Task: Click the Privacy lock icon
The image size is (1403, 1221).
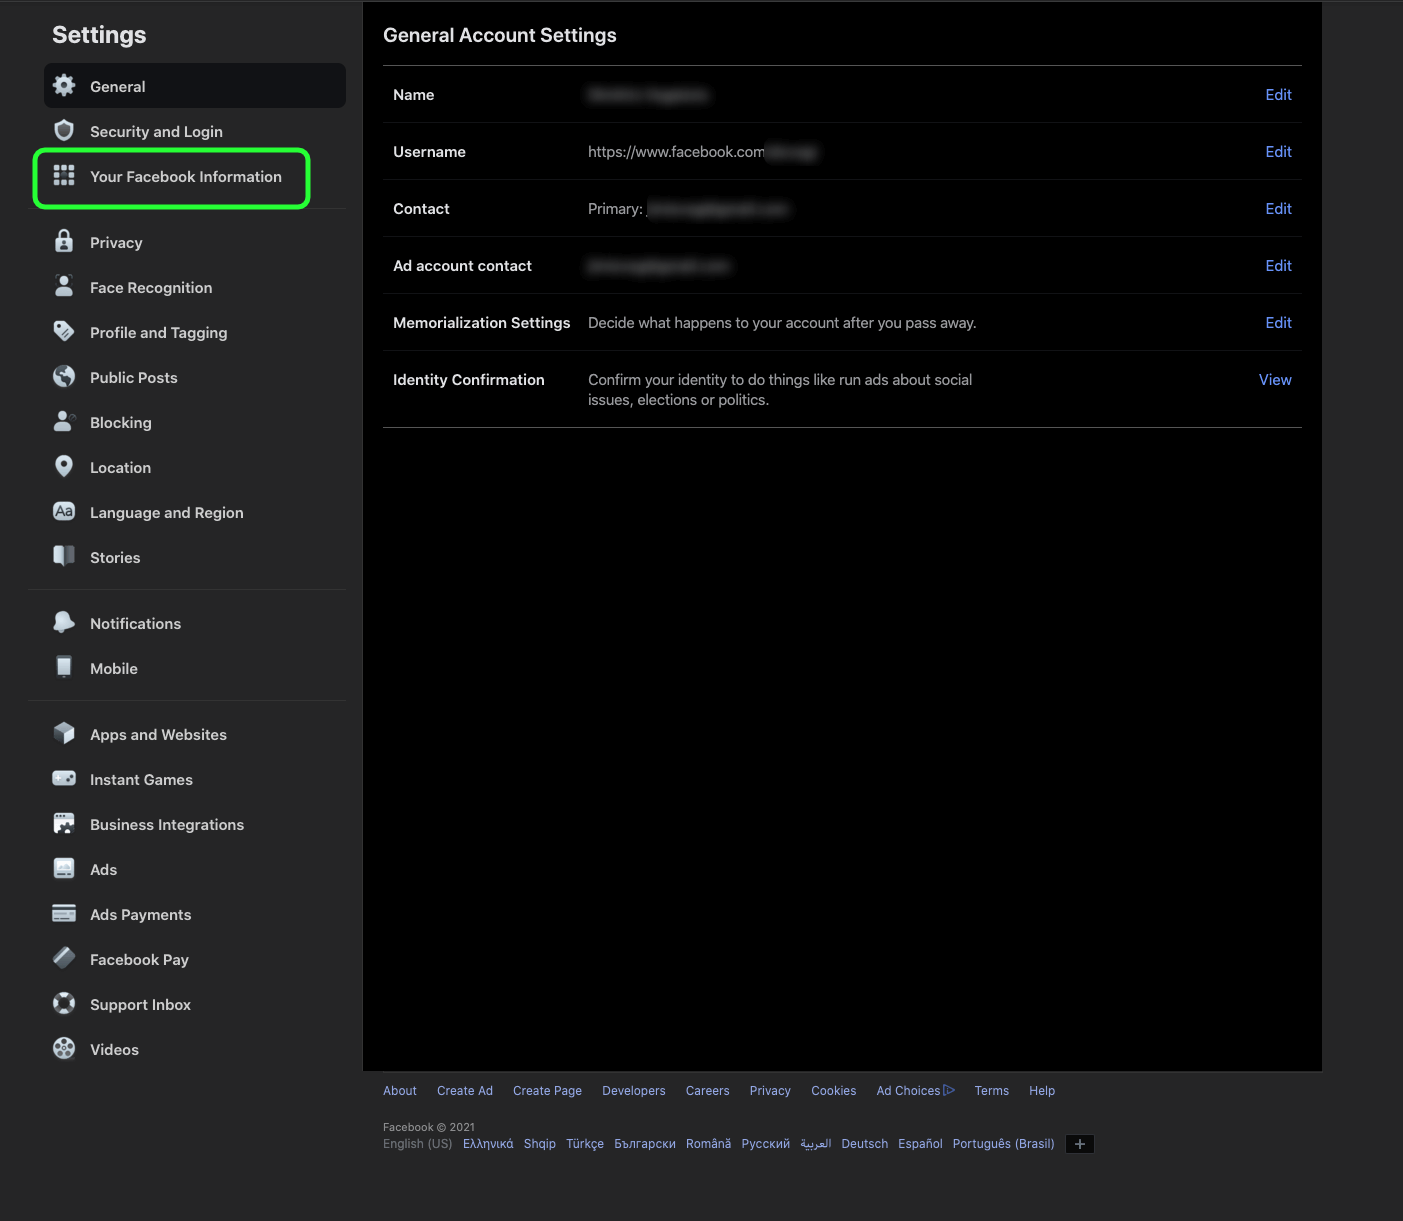Action: pos(64,242)
